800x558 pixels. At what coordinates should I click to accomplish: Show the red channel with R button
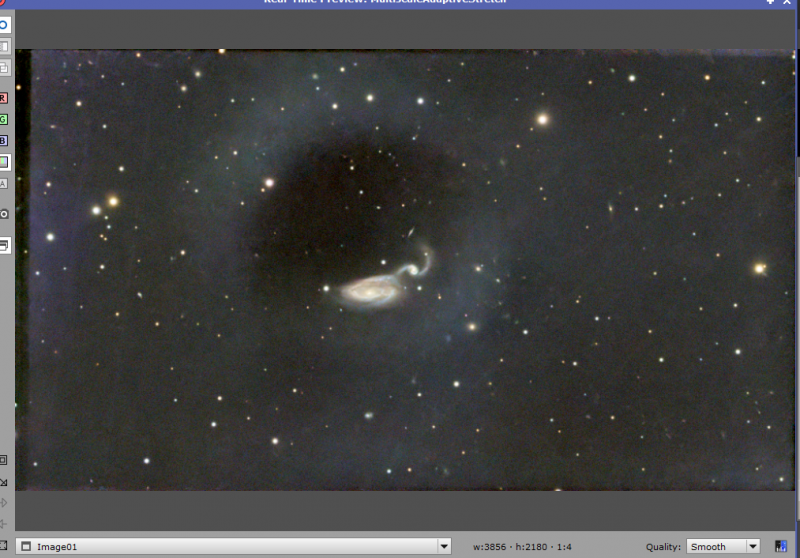point(4,98)
